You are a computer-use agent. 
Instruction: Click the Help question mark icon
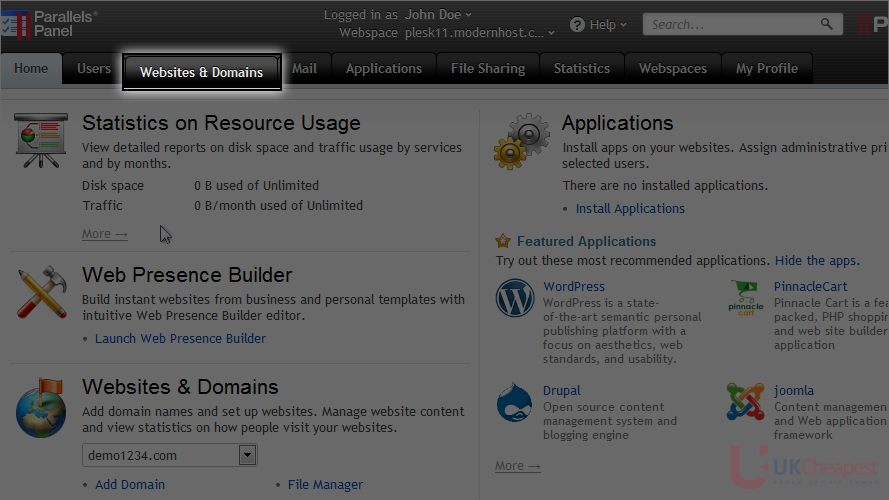coord(577,24)
